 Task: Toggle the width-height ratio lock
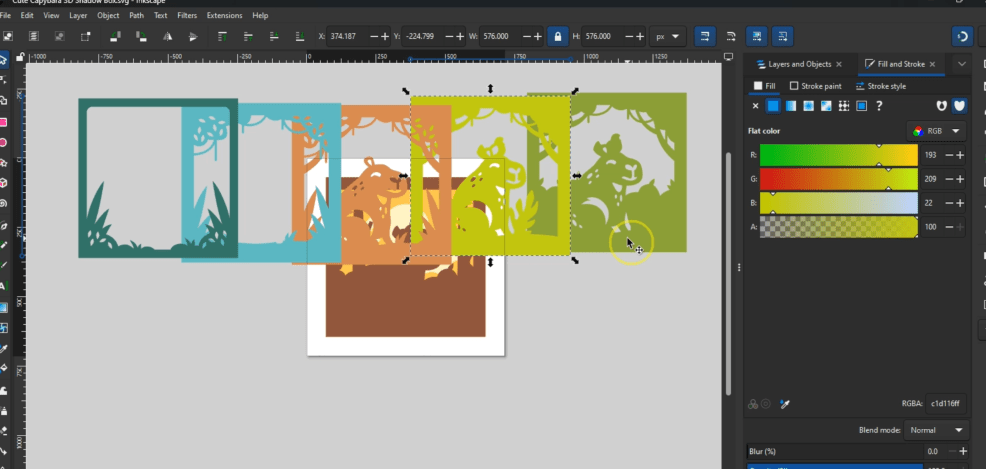click(x=558, y=36)
